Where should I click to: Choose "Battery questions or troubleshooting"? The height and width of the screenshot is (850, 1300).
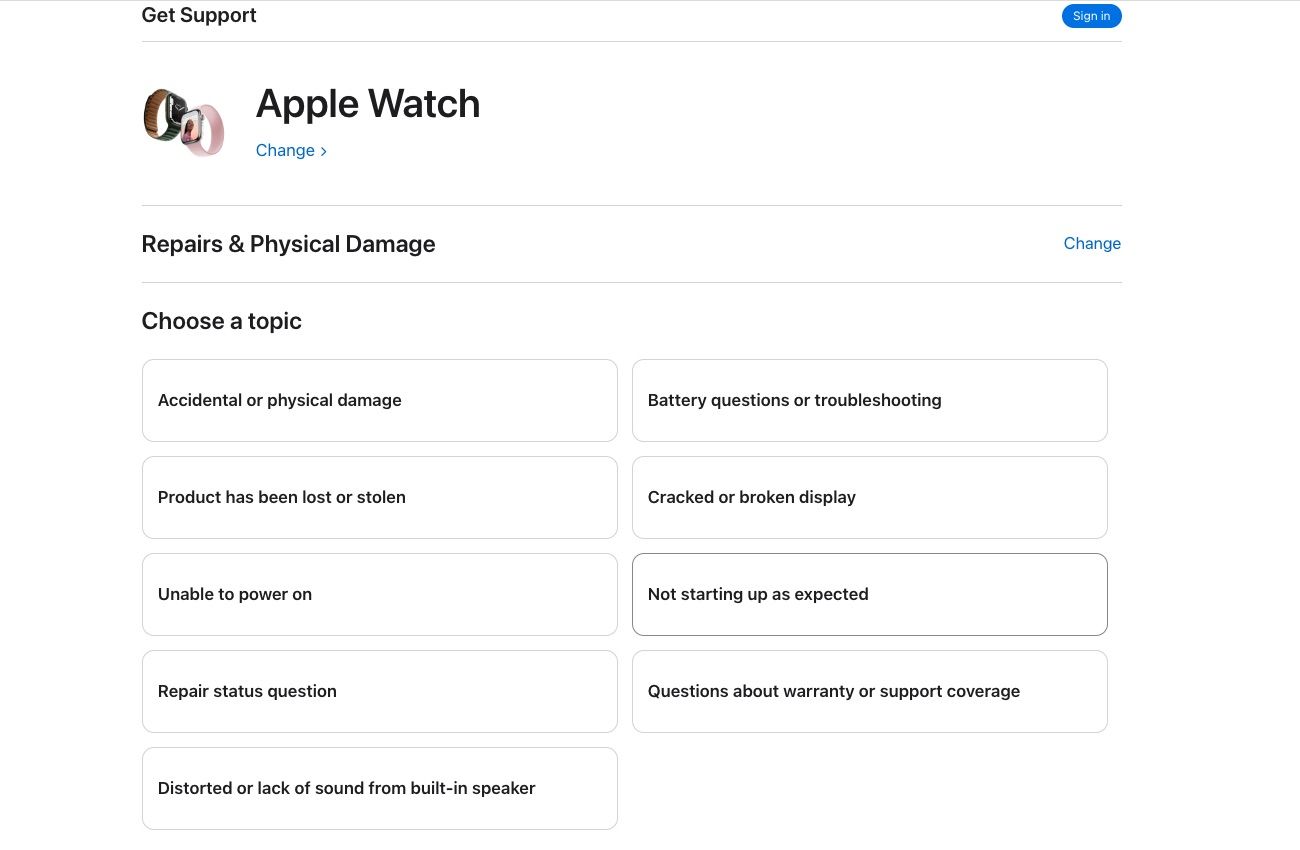869,400
